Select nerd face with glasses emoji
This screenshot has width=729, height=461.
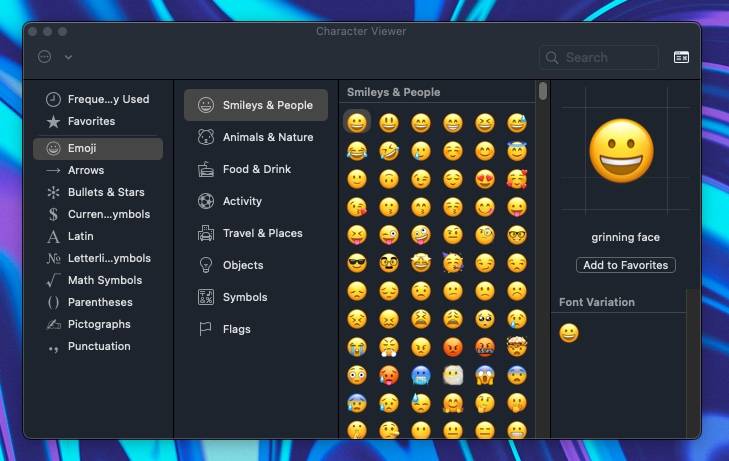(517, 235)
